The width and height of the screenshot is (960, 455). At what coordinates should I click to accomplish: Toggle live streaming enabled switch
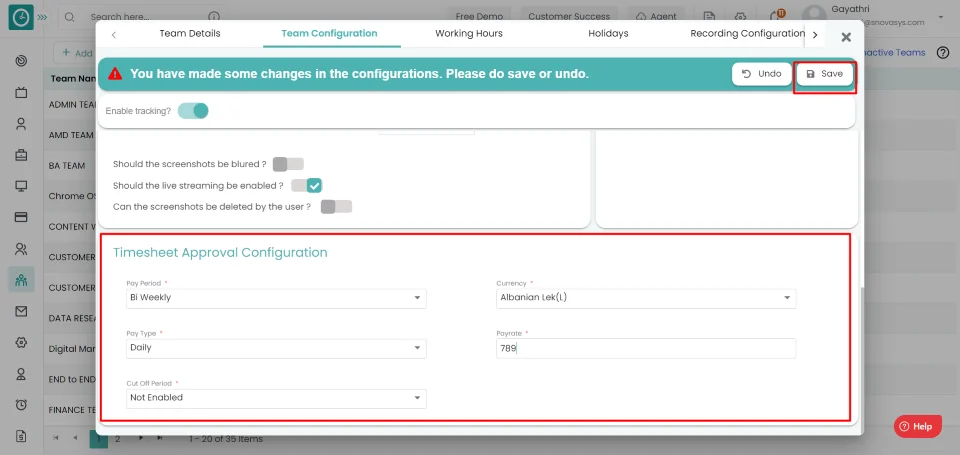coord(306,186)
